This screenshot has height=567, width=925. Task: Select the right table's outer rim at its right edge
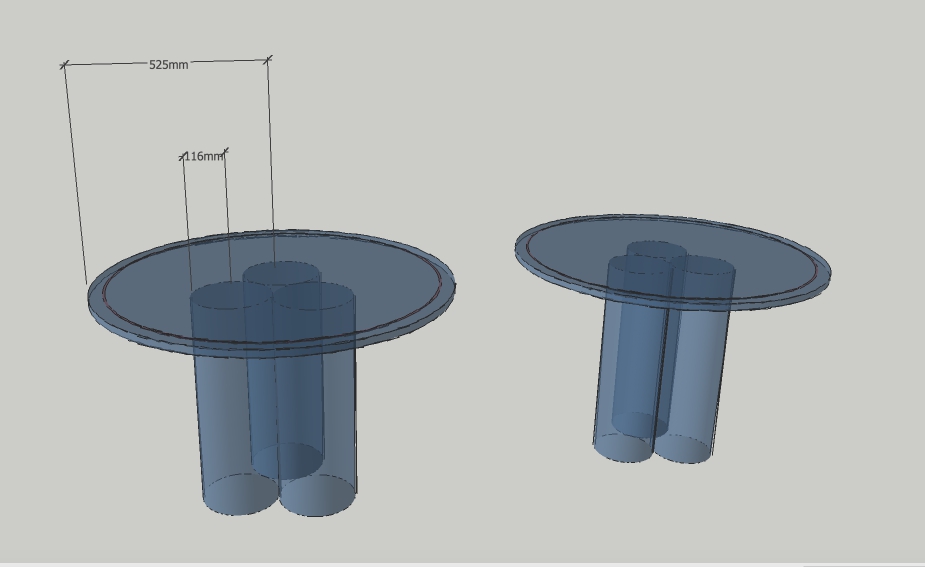coord(826,275)
